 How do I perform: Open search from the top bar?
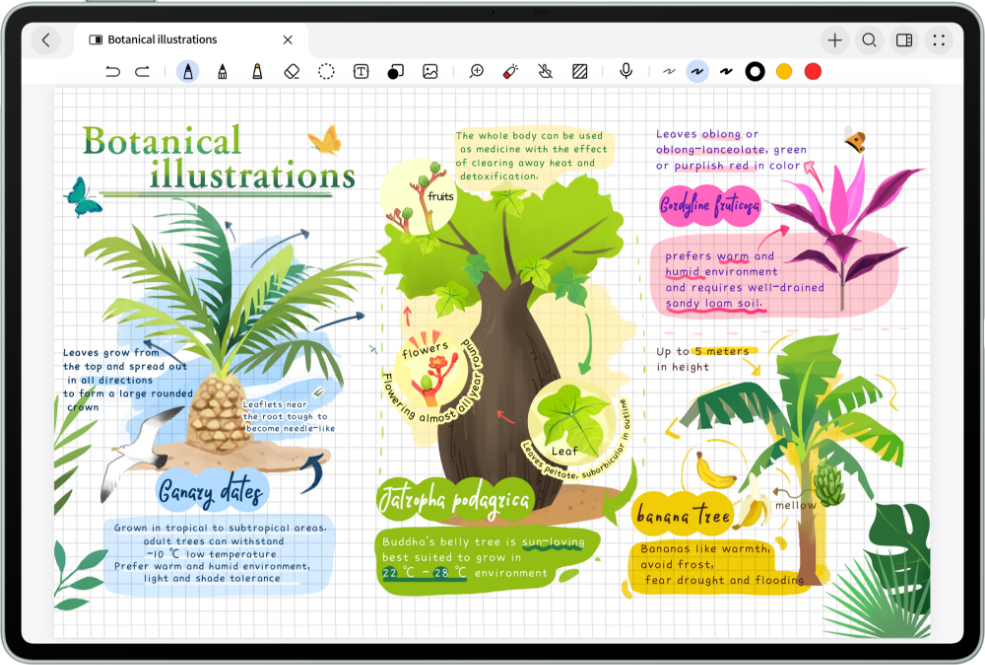(x=869, y=40)
